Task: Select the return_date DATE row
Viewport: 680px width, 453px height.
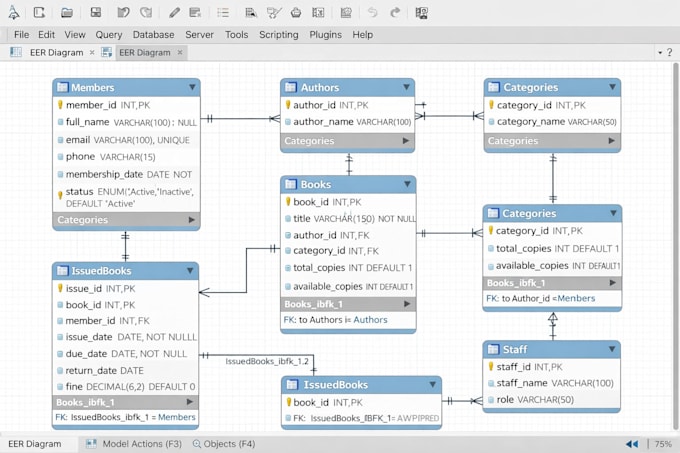Action: point(125,371)
